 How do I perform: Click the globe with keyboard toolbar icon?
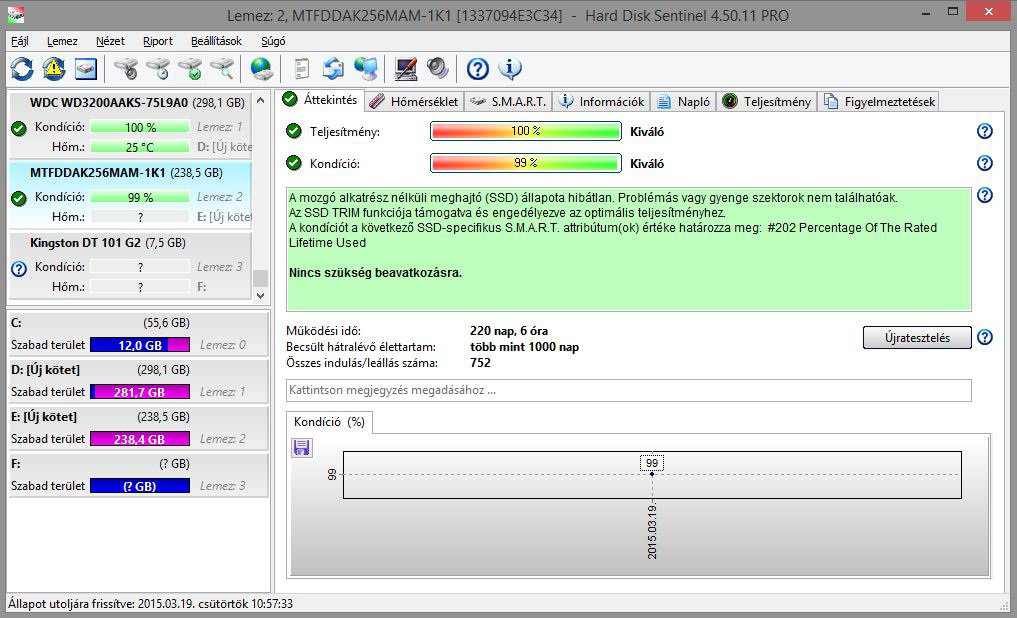coord(261,69)
